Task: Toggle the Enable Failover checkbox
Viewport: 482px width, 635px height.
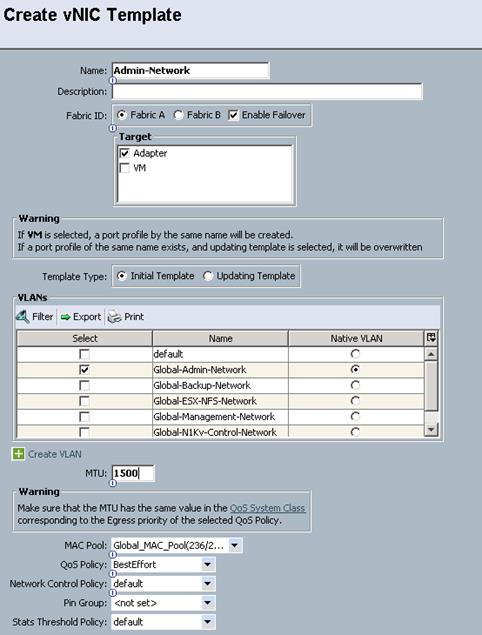Action: [x=233, y=115]
